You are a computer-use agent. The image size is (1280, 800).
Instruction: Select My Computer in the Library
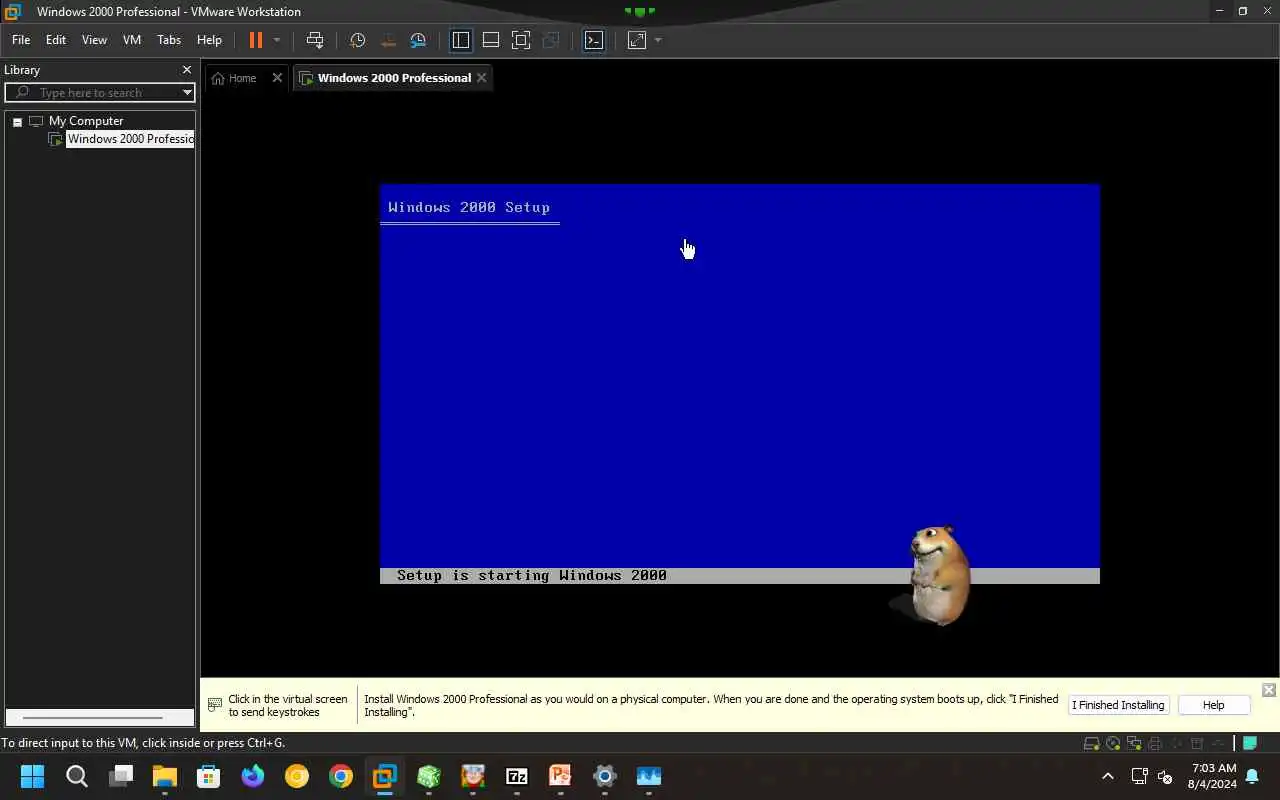tap(86, 121)
